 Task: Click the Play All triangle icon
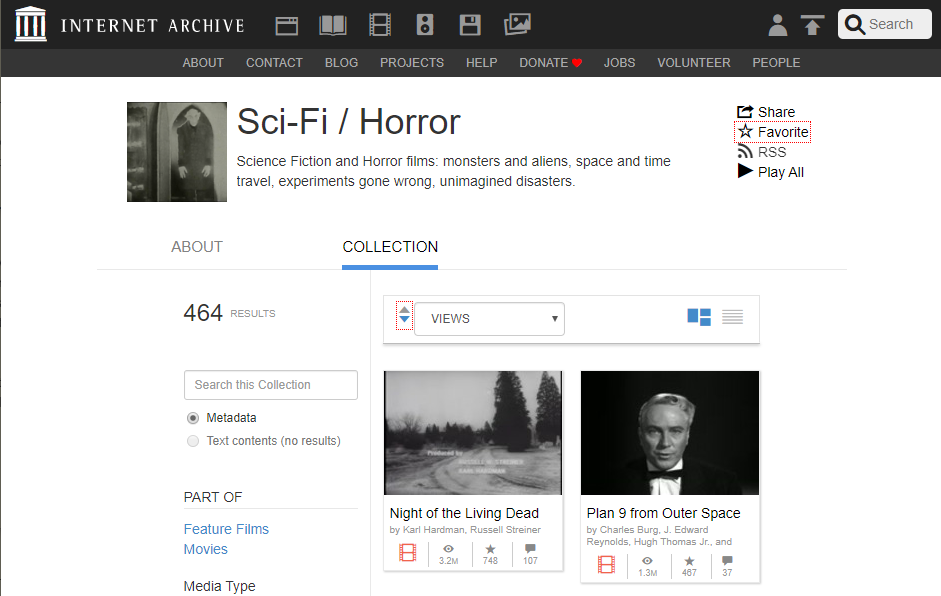click(745, 171)
